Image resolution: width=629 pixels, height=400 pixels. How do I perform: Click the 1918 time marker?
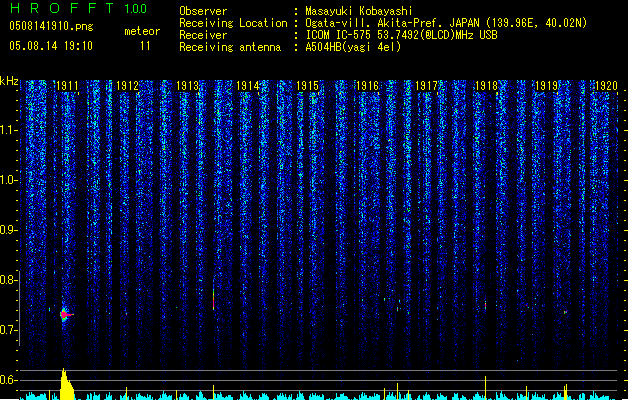486,86
